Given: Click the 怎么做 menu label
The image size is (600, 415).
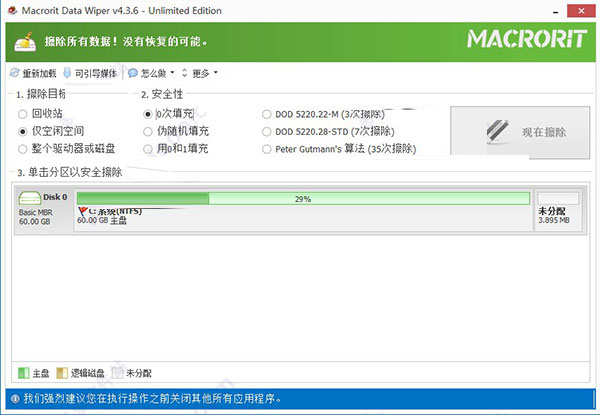Looking at the screenshot, I should (153, 73).
